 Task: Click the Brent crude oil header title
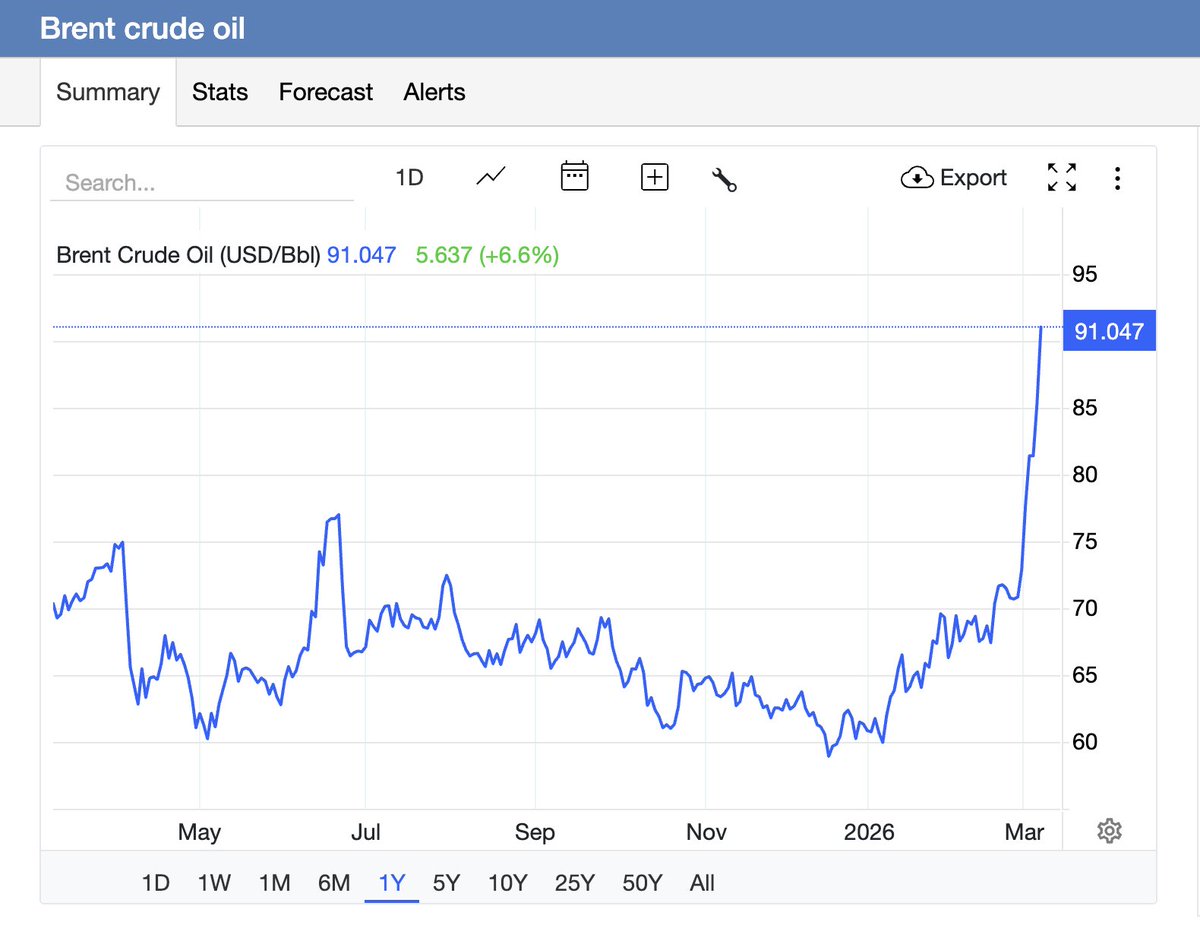tap(142, 28)
